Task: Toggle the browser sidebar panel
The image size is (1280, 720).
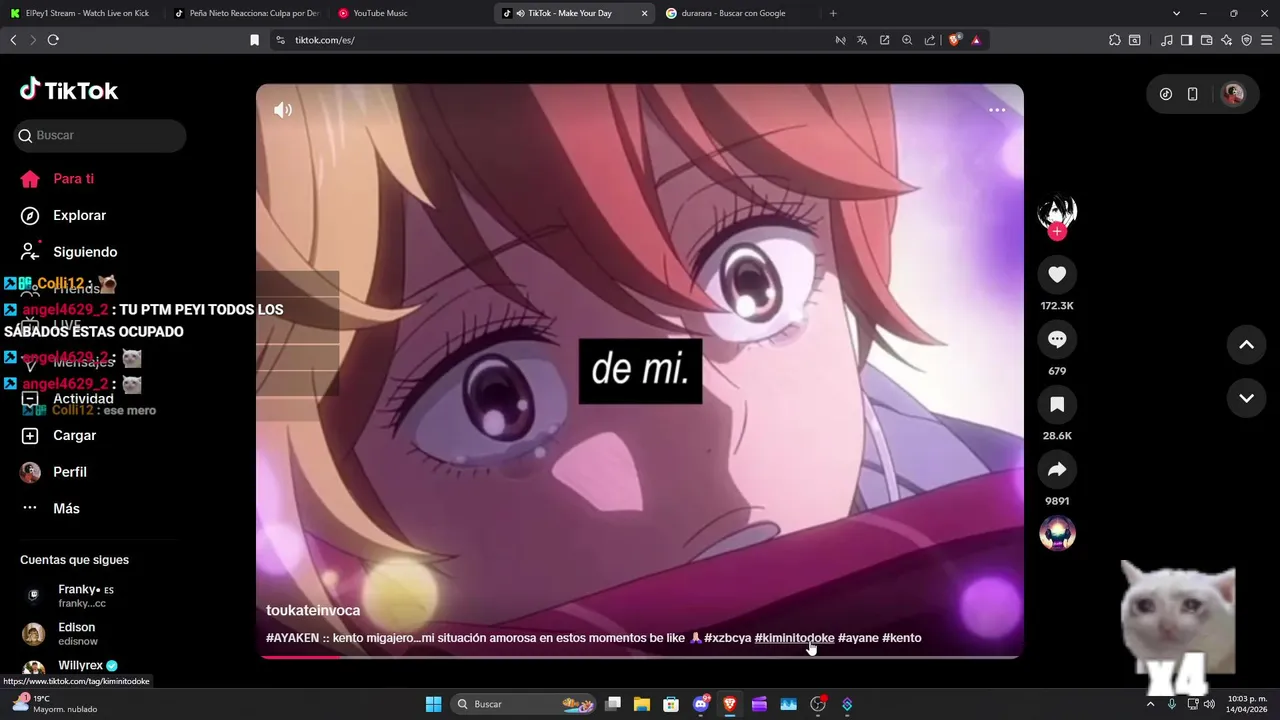Action: (1186, 40)
